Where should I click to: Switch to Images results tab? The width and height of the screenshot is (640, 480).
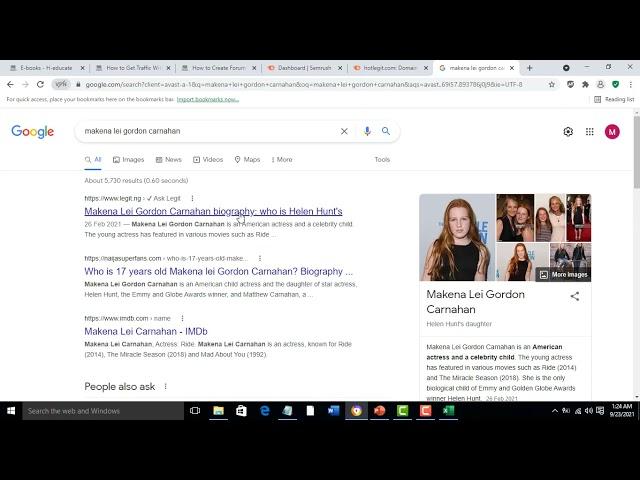(x=129, y=160)
